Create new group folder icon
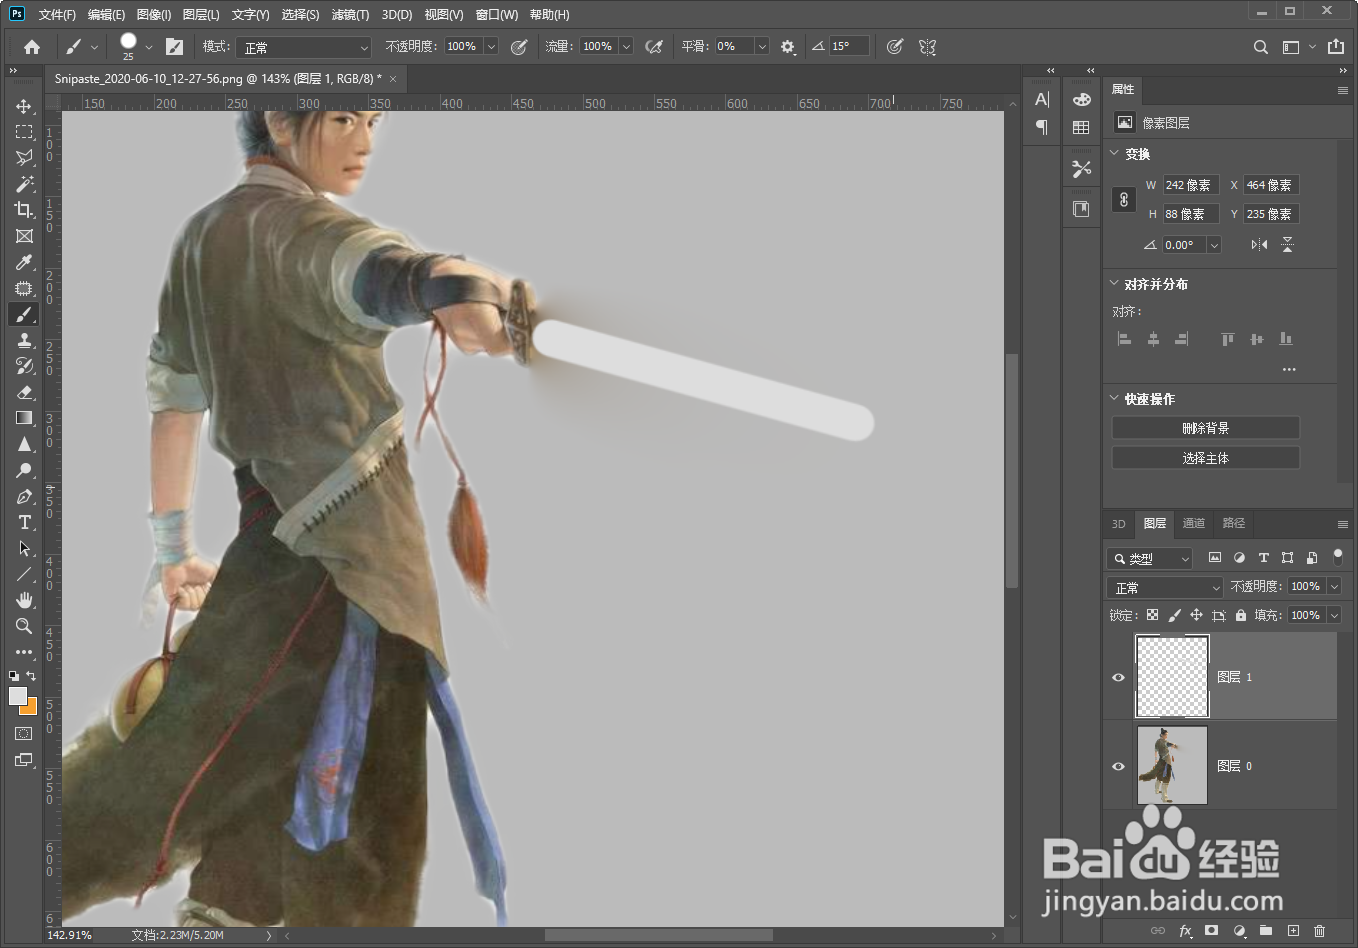The width and height of the screenshot is (1358, 948). [1266, 931]
